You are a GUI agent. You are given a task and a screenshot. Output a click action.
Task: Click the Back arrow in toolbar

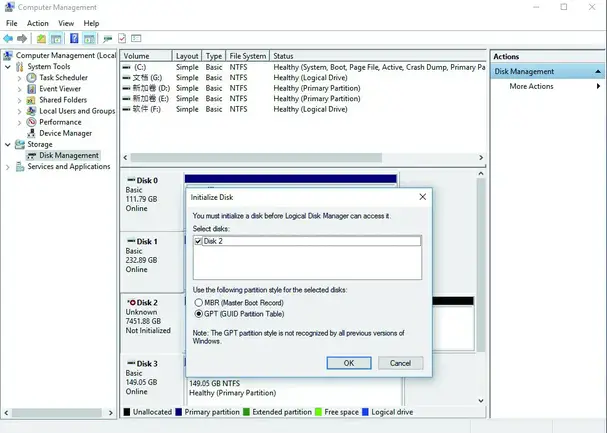tap(8, 38)
